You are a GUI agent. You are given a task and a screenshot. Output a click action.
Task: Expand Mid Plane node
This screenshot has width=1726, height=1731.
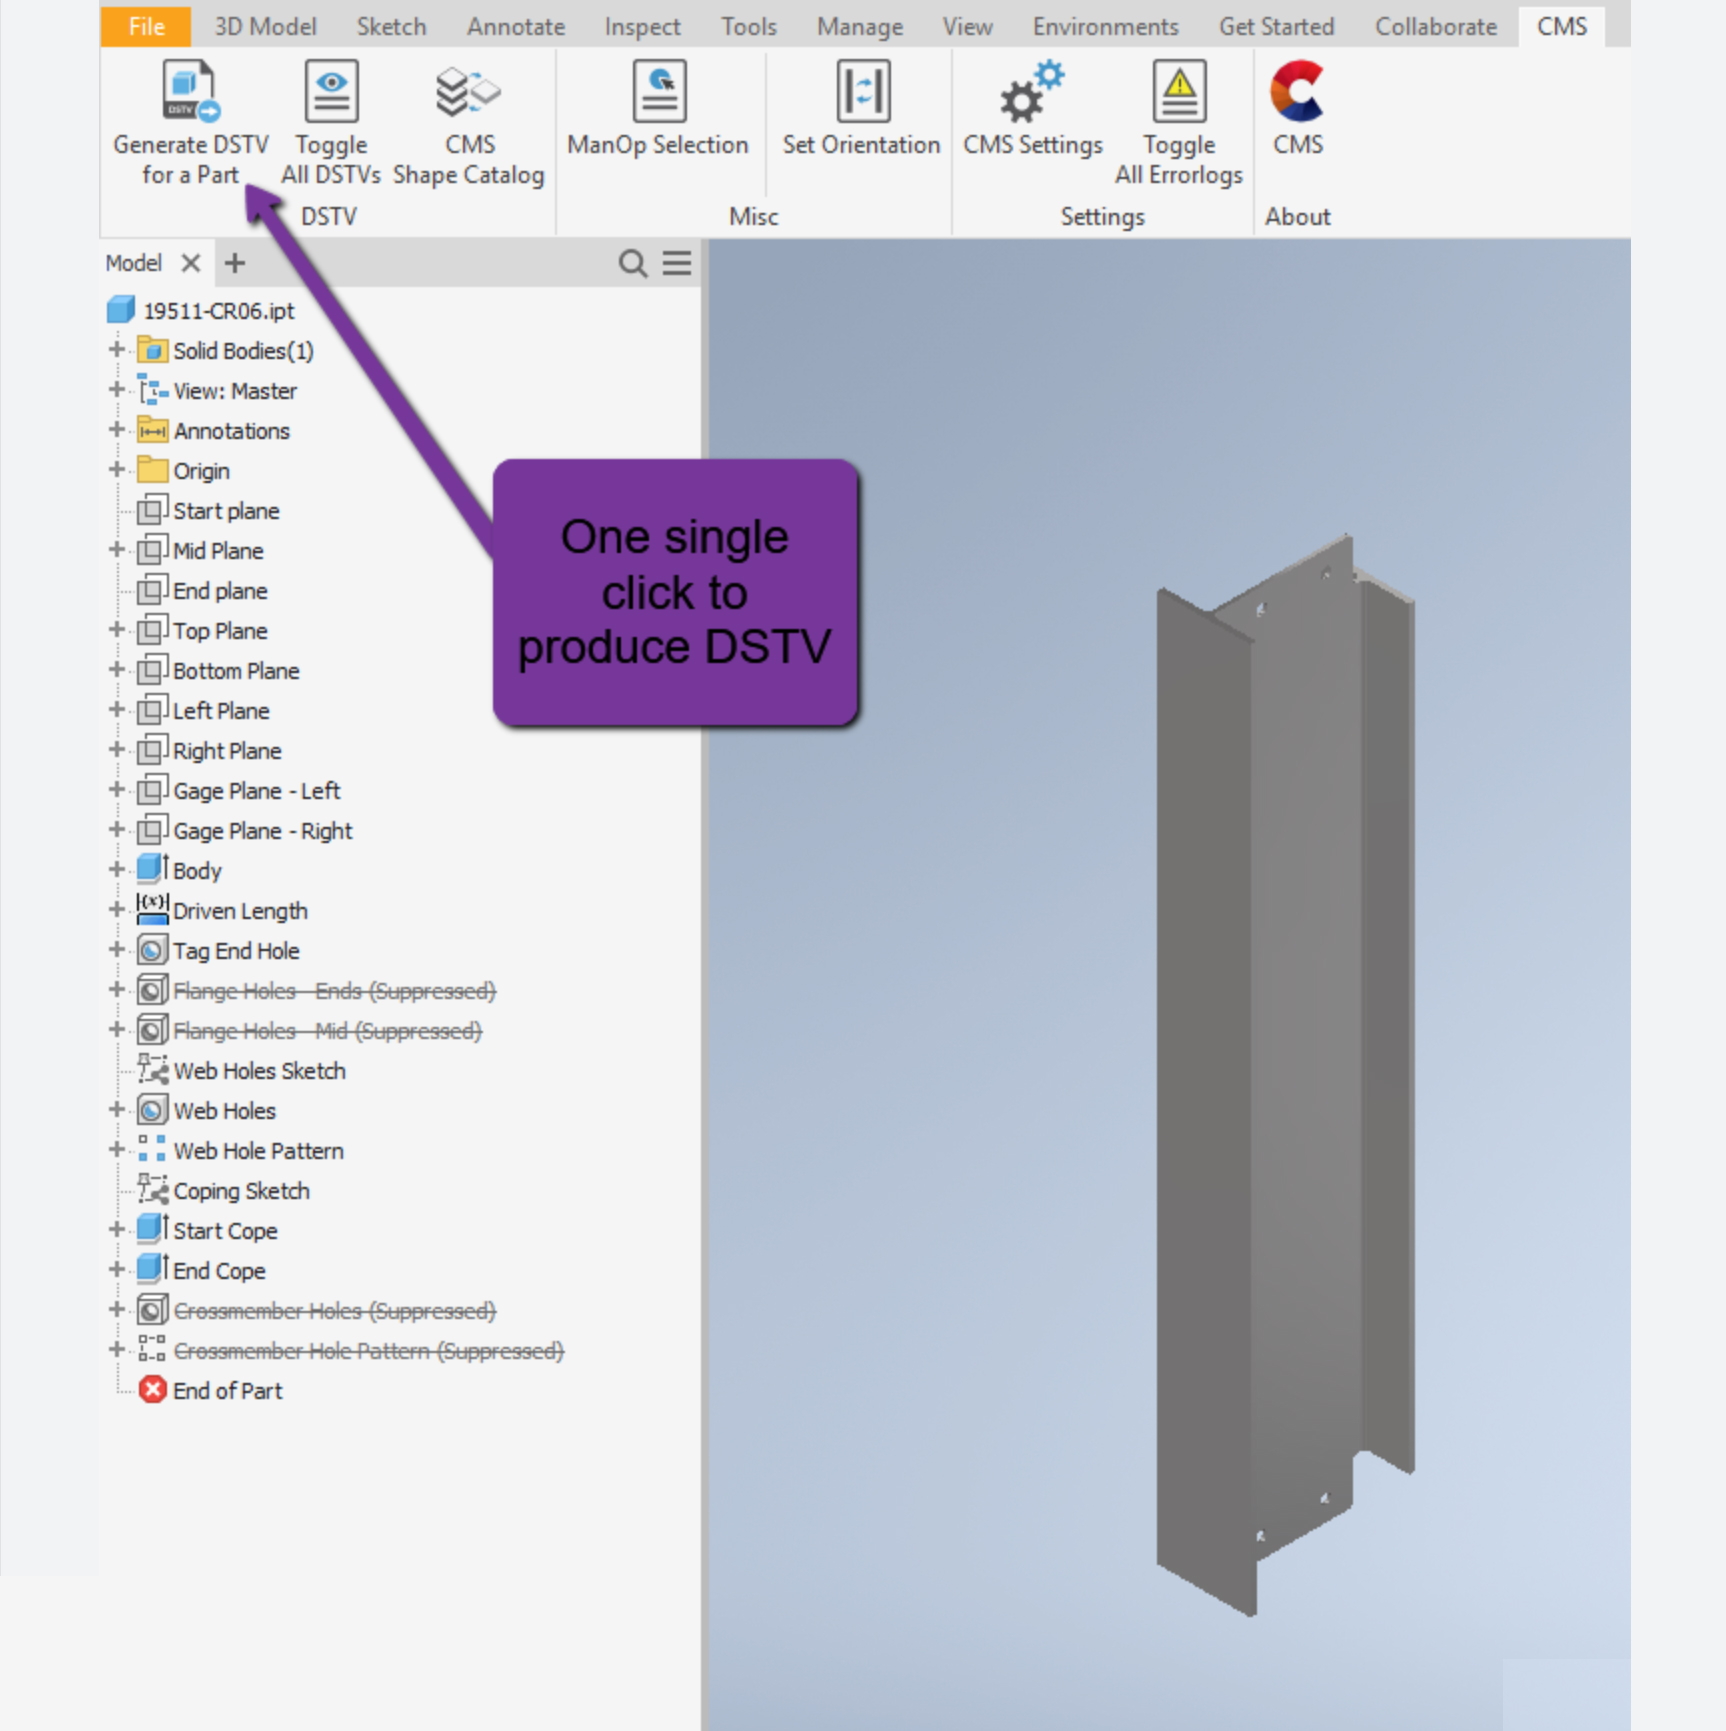(116, 550)
